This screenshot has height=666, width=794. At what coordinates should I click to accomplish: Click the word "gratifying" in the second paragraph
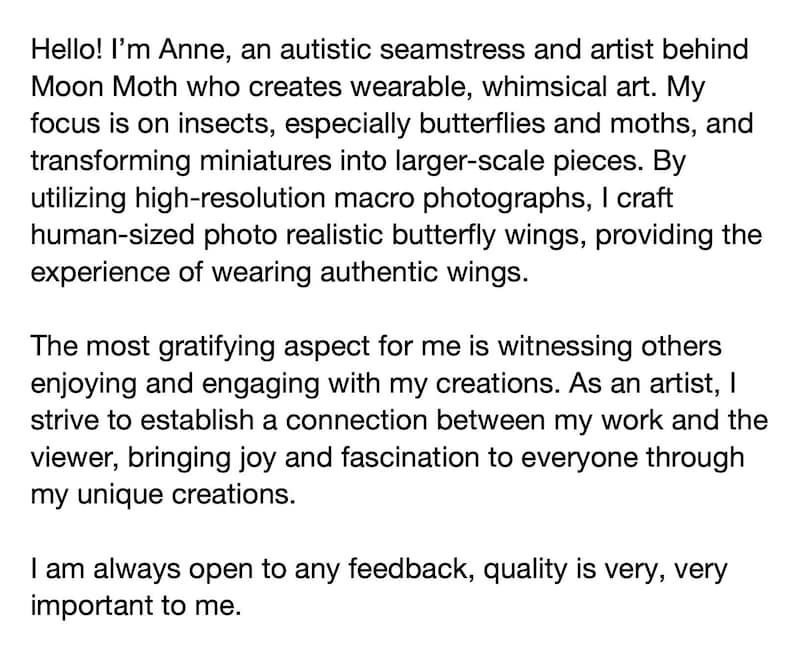(217, 346)
